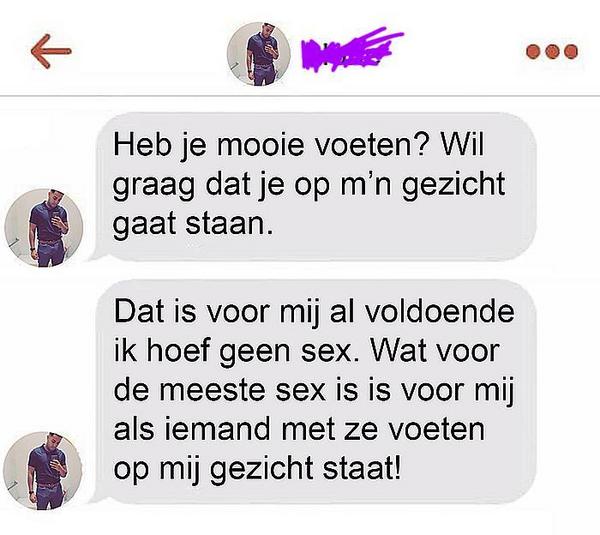
Task: Click the word 'staat!' ending the last message
Action: point(362,468)
